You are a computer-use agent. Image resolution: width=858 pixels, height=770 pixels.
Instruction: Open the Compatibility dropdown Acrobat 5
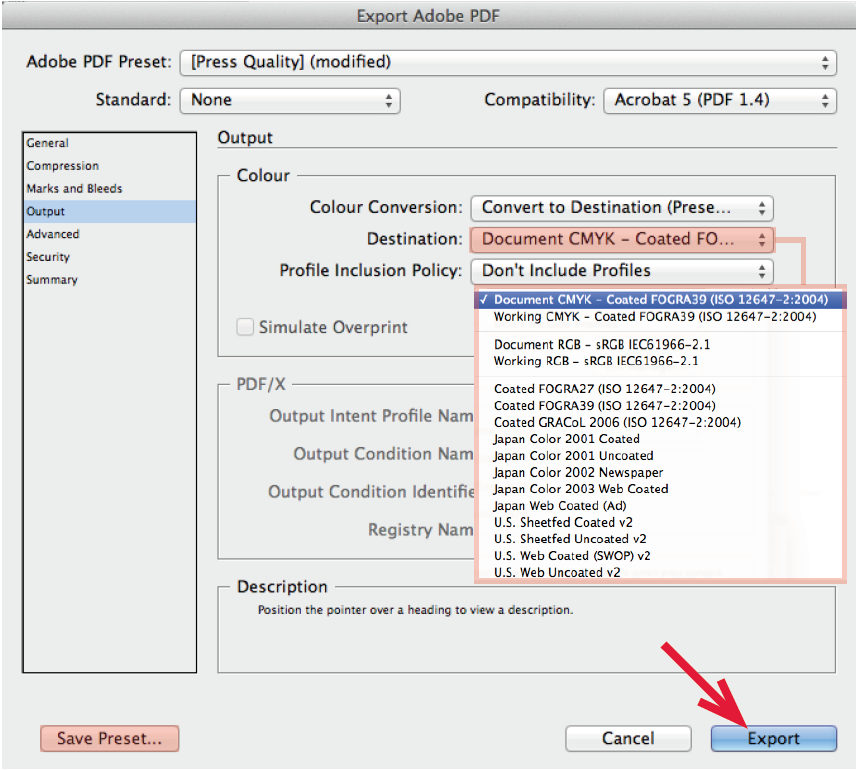(720, 101)
